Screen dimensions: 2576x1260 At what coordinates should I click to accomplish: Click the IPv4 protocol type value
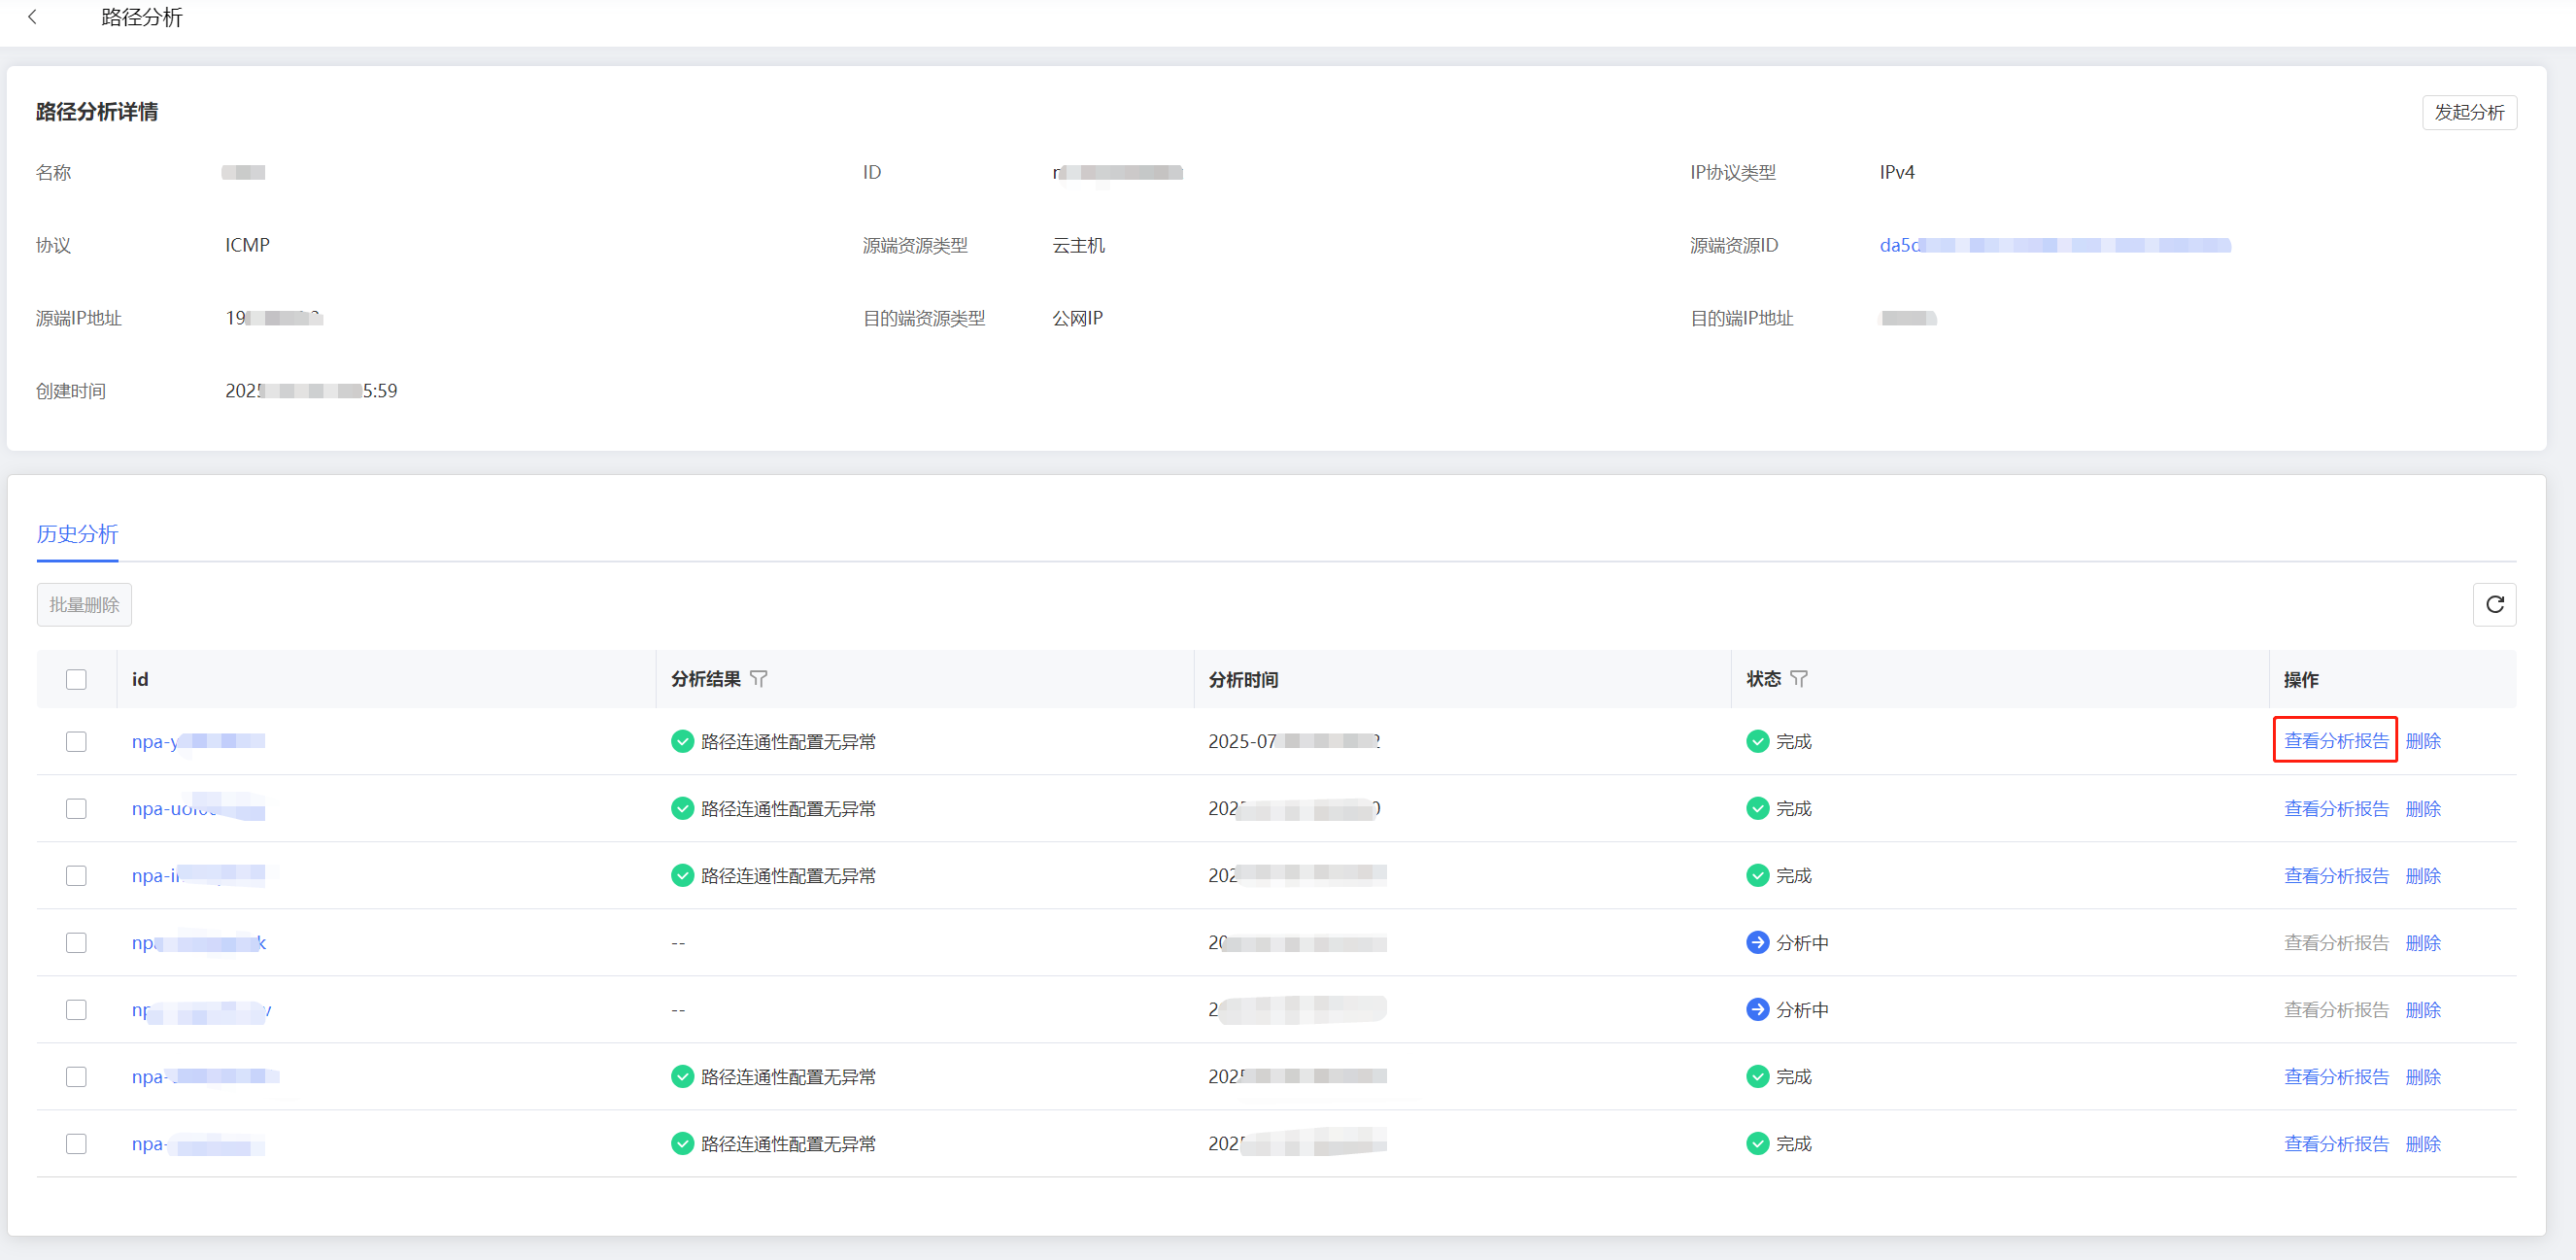(x=1897, y=172)
